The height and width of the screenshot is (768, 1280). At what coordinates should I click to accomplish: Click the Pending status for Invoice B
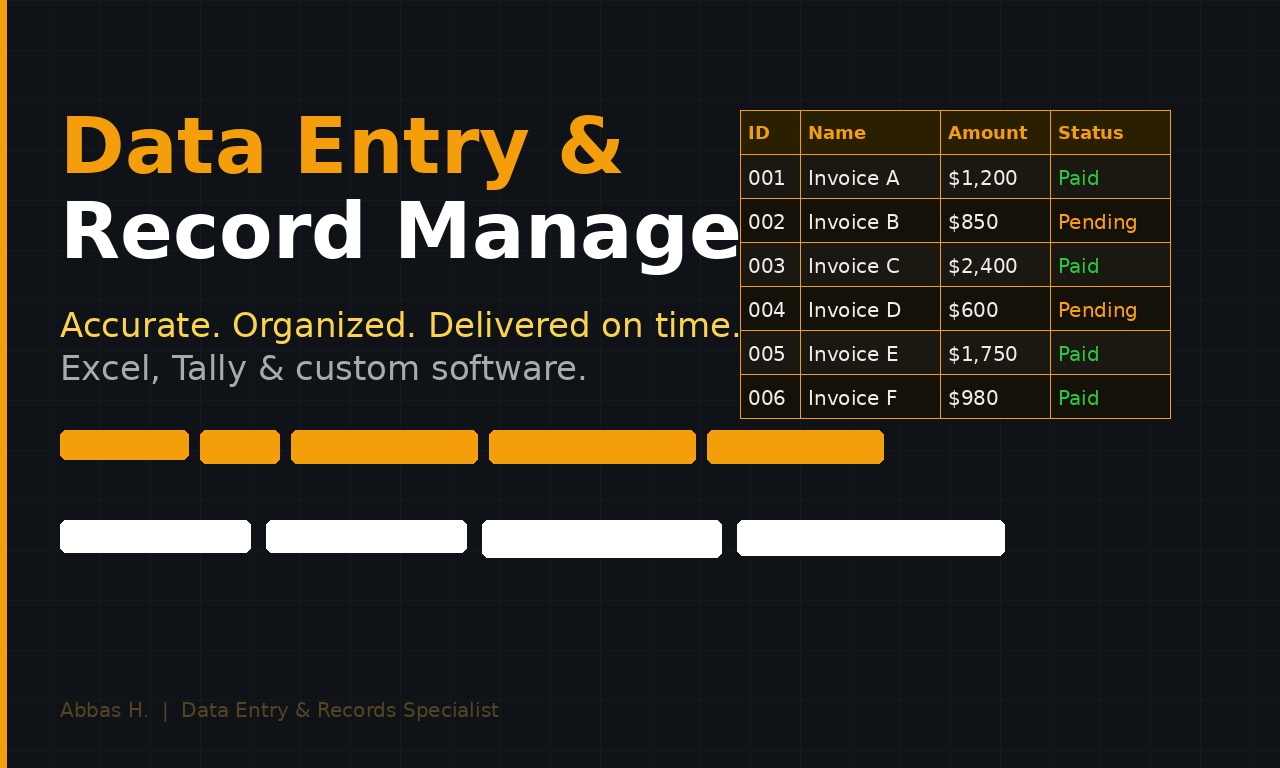(x=1097, y=222)
